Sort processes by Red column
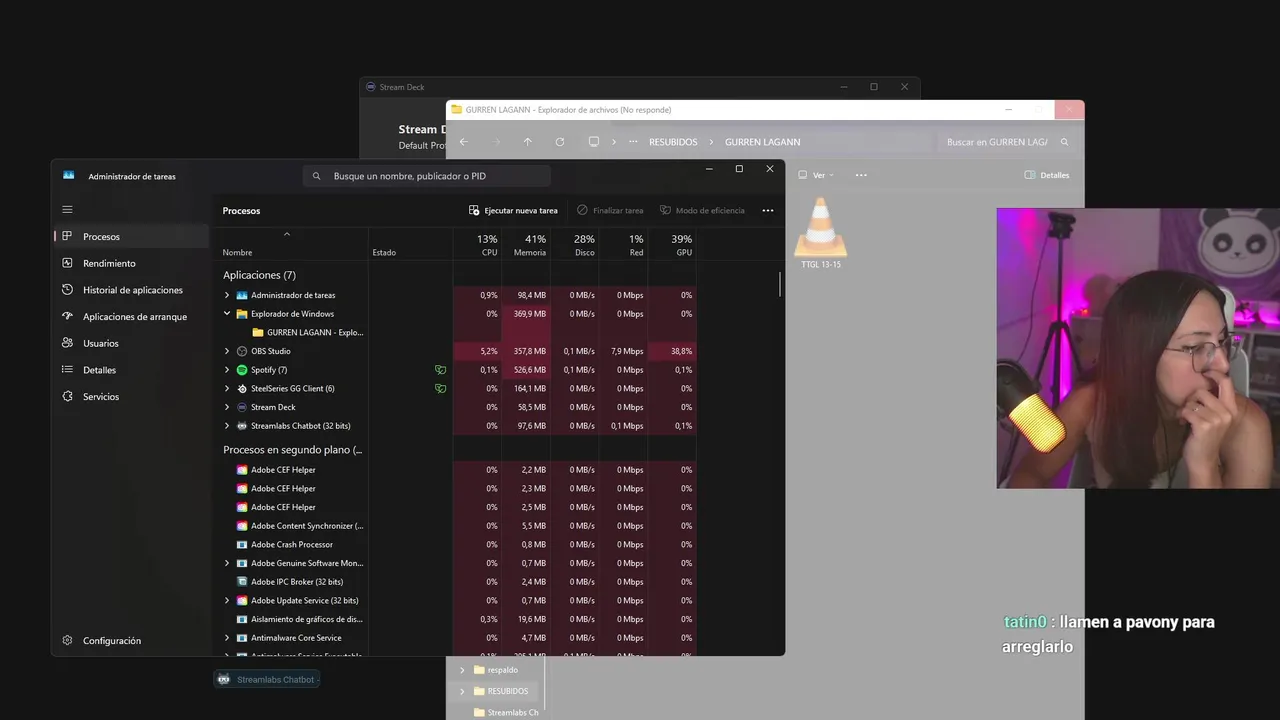 click(x=624, y=245)
